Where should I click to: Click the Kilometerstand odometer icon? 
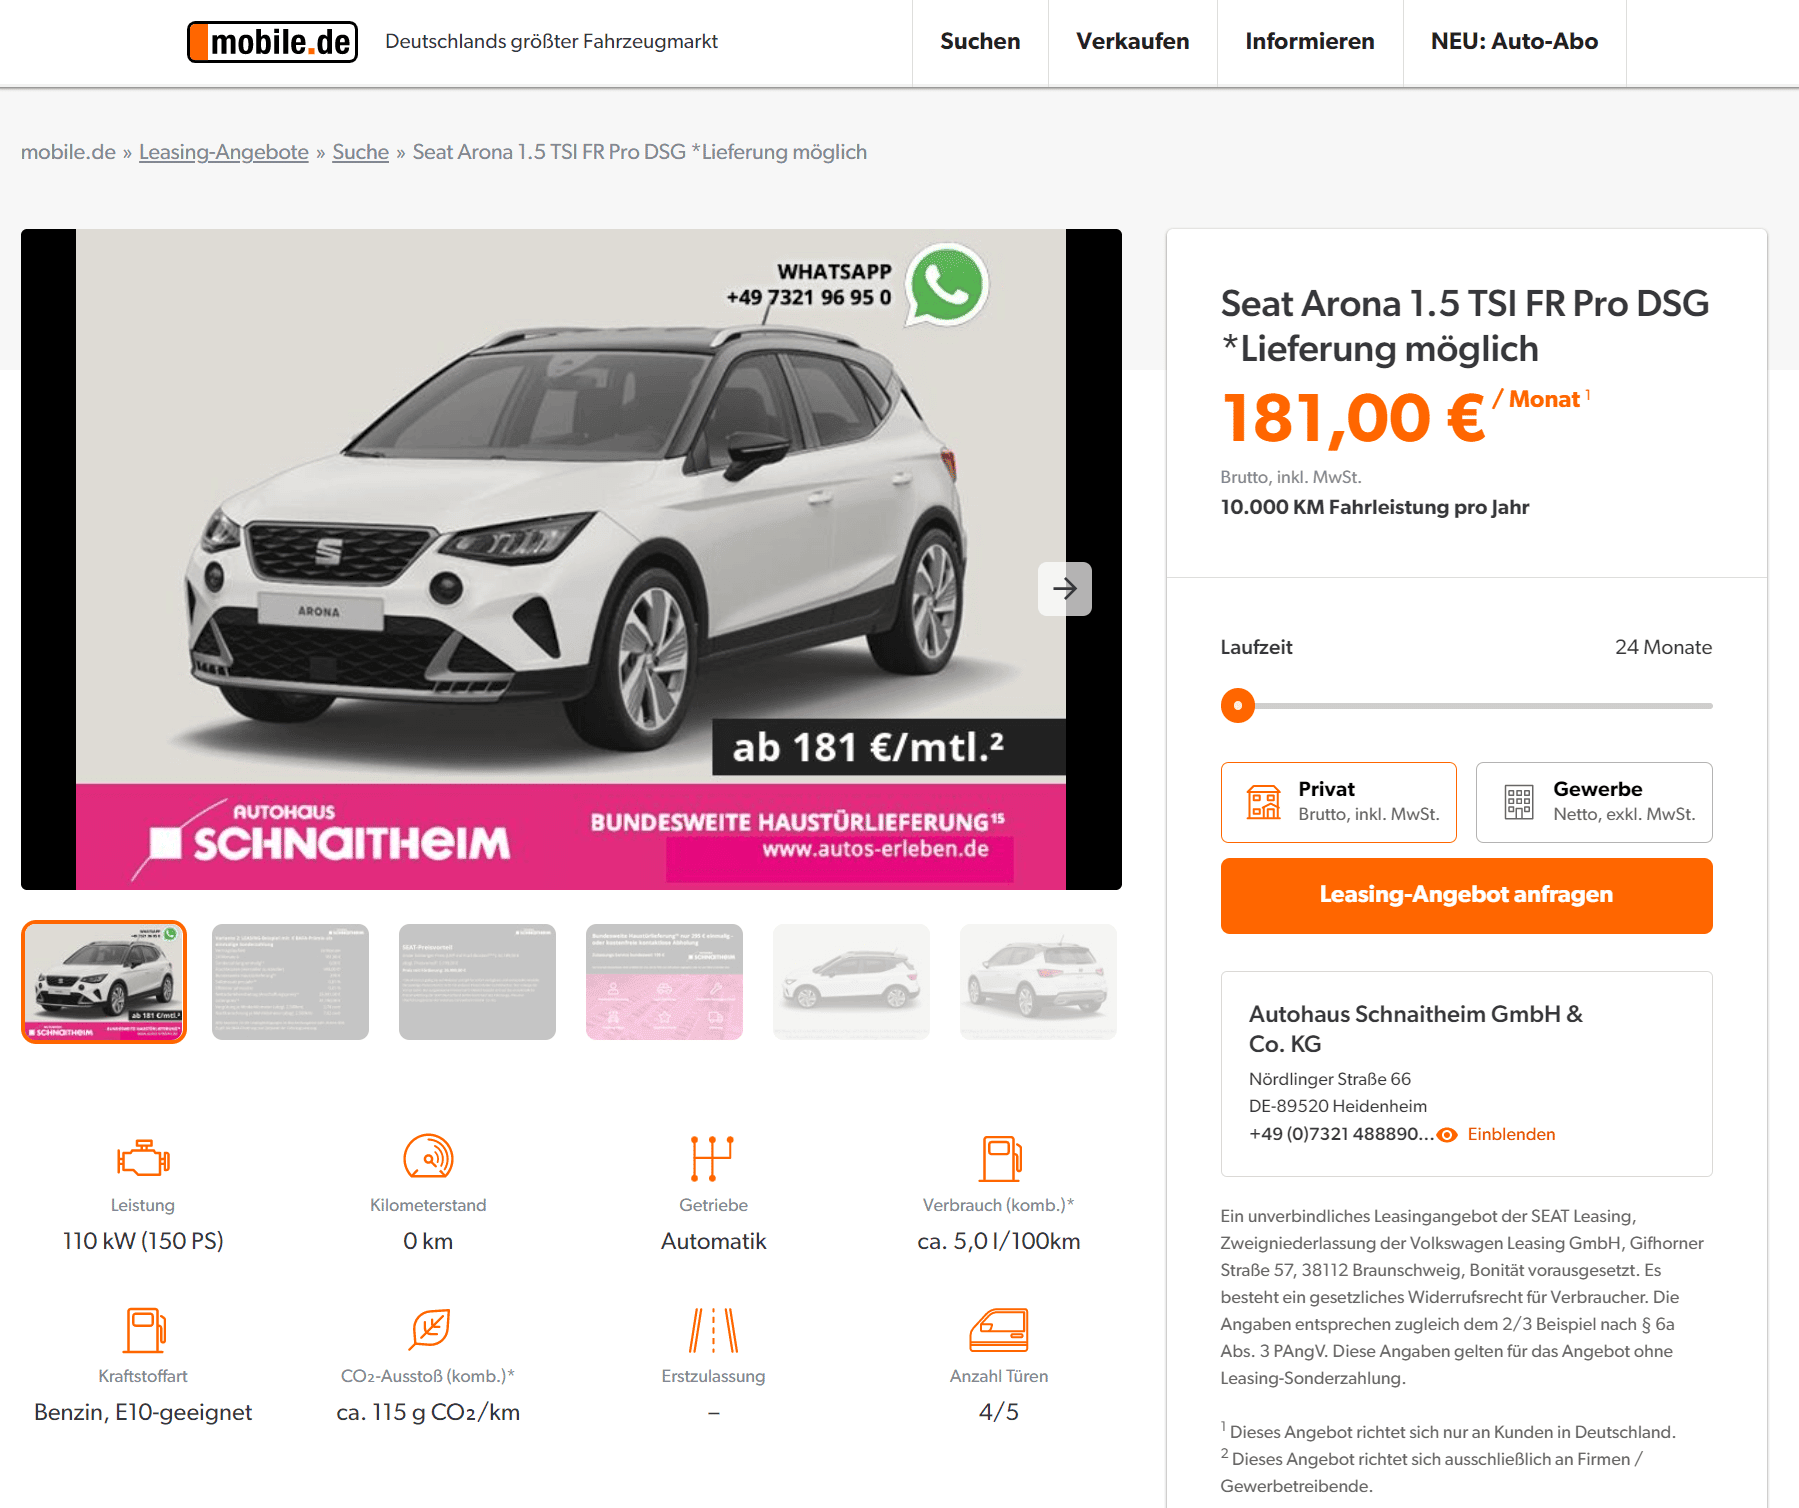[428, 1157]
